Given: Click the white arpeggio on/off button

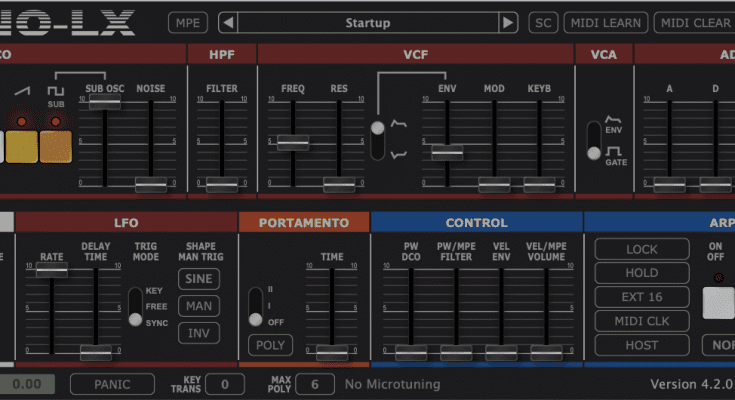Looking at the screenshot, I should [x=718, y=302].
